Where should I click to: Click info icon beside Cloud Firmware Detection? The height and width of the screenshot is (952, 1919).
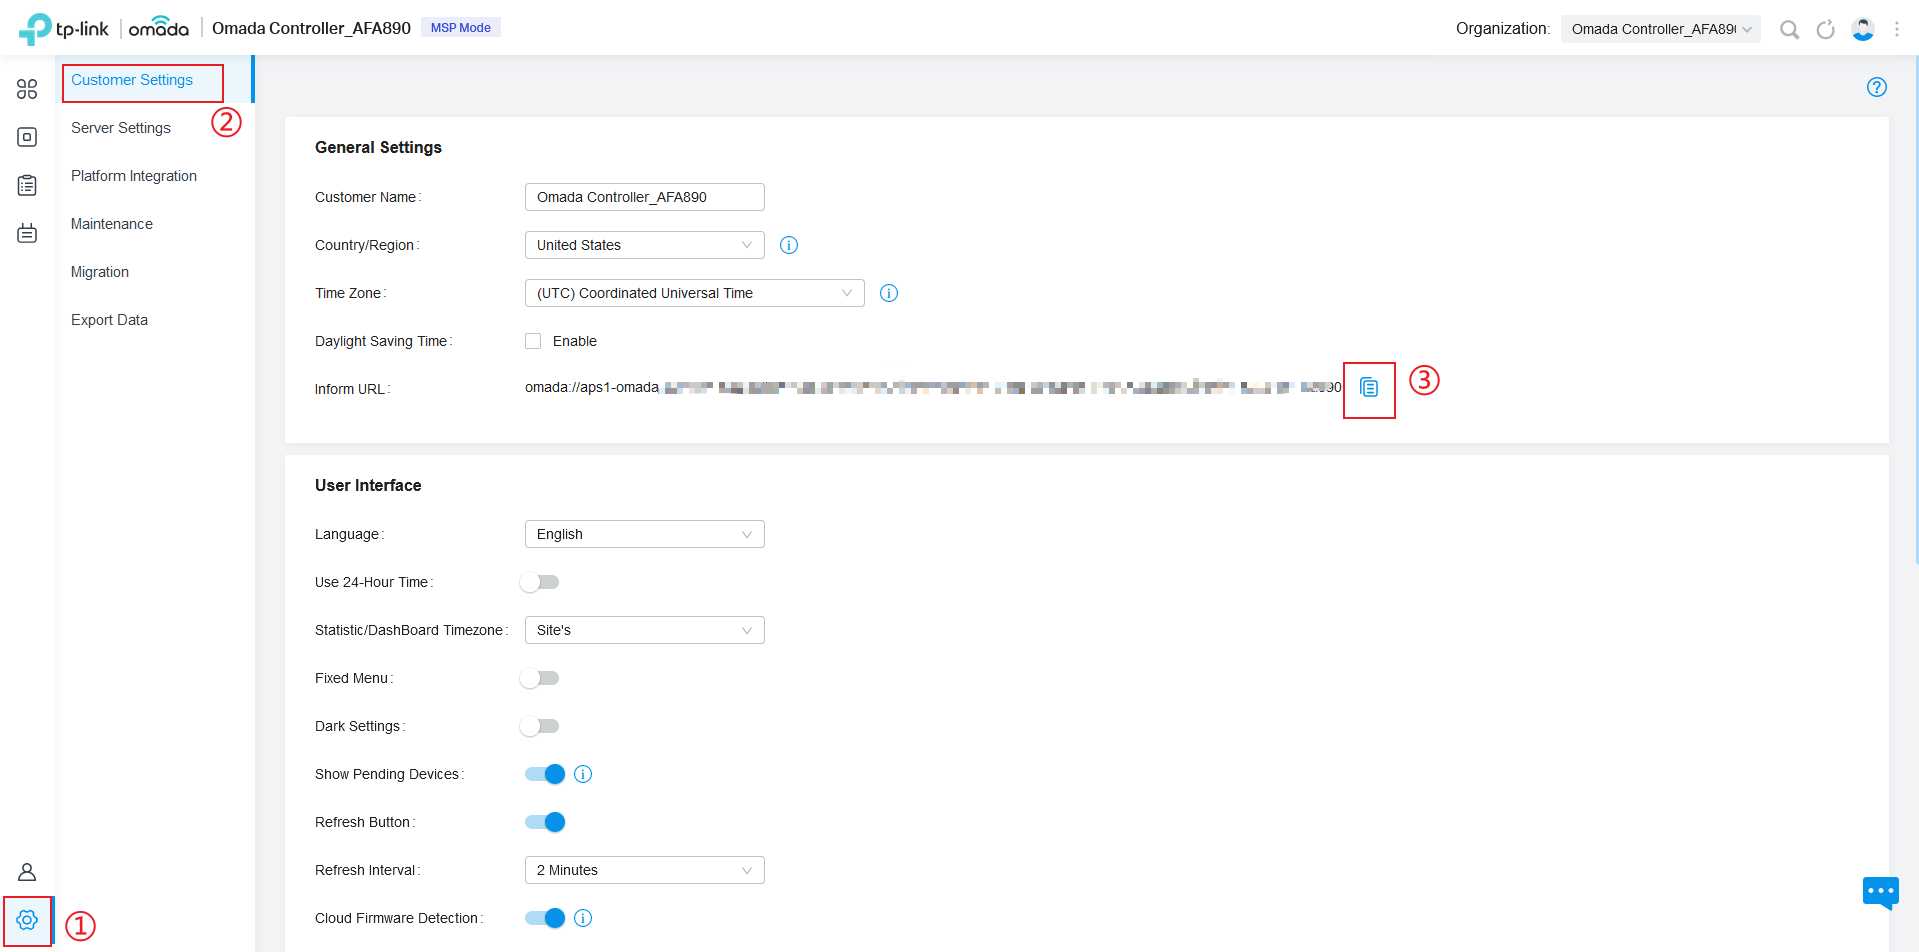(x=583, y=918)
